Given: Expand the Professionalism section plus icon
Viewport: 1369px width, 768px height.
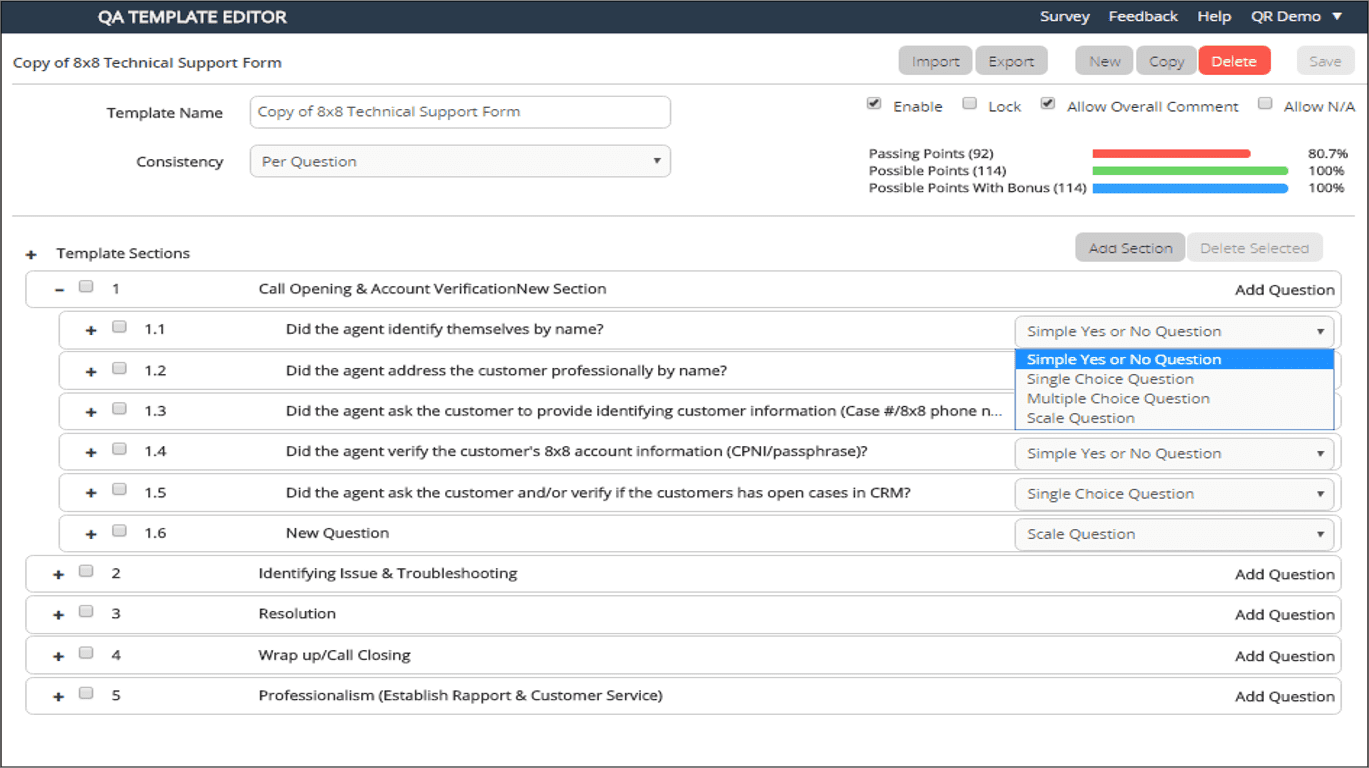Looking at the screenshot, I should [59, 697].
